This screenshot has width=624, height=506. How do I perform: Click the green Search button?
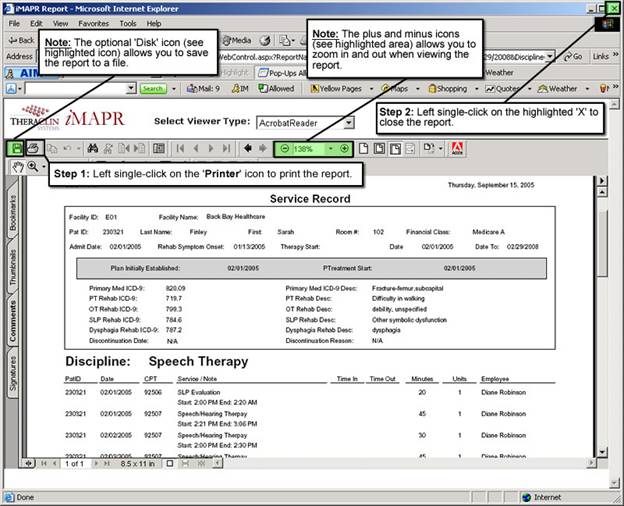152,89
